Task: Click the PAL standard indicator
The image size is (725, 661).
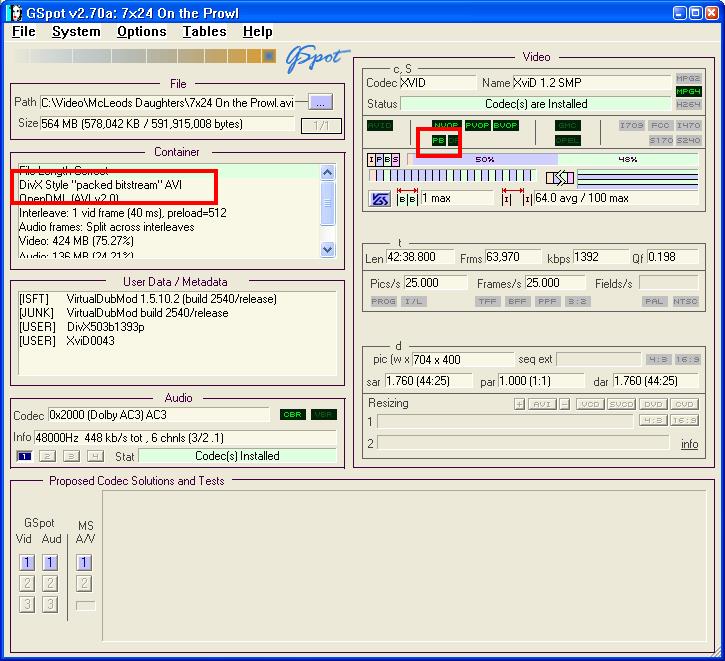Action: pyautogui.click(x=654, y=301)
